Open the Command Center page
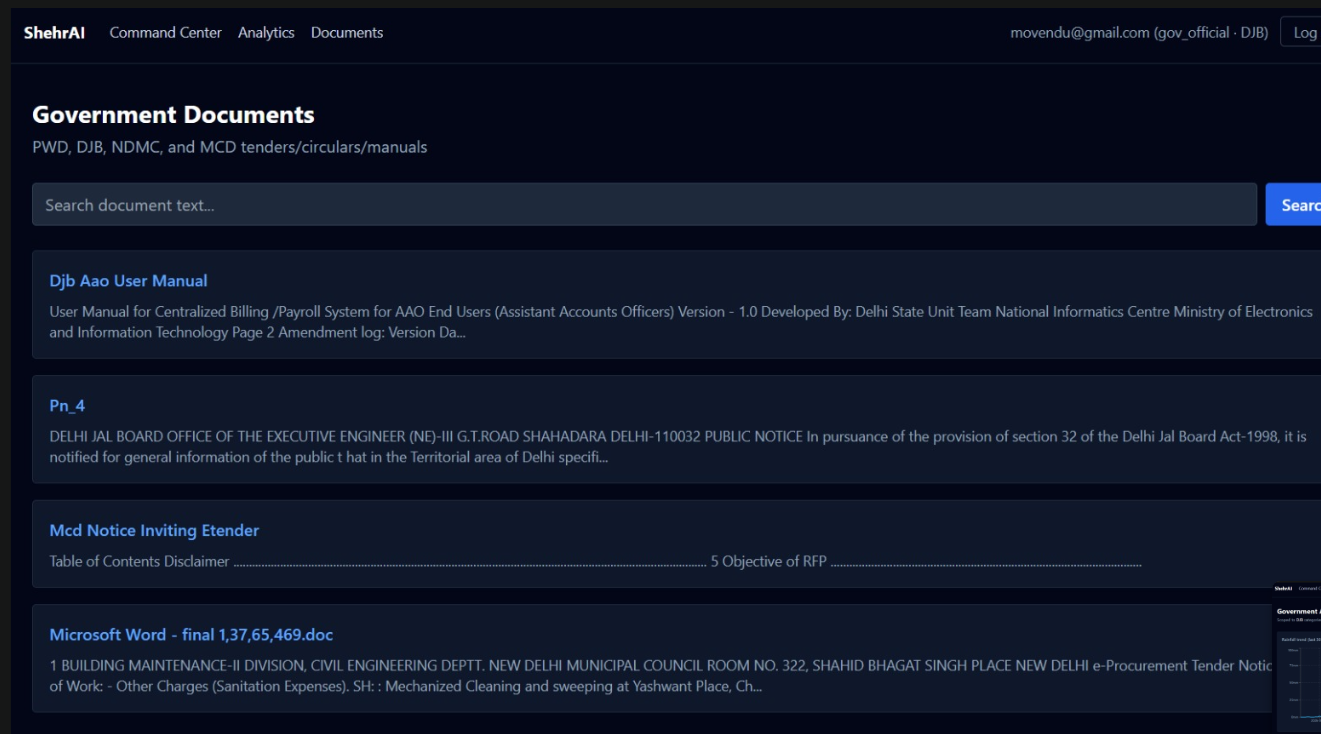Viewport: 1321px width, 734px height. coord(166,33)
